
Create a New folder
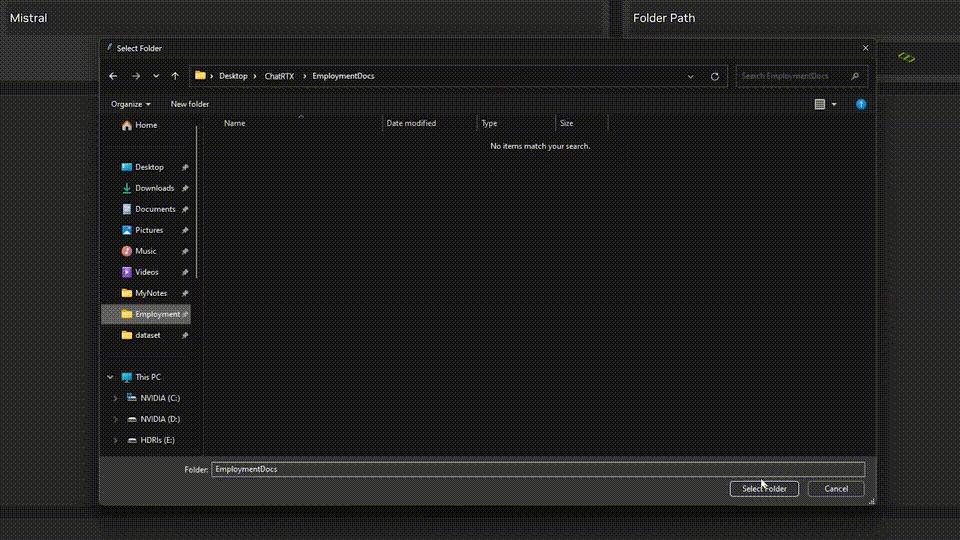190,104
